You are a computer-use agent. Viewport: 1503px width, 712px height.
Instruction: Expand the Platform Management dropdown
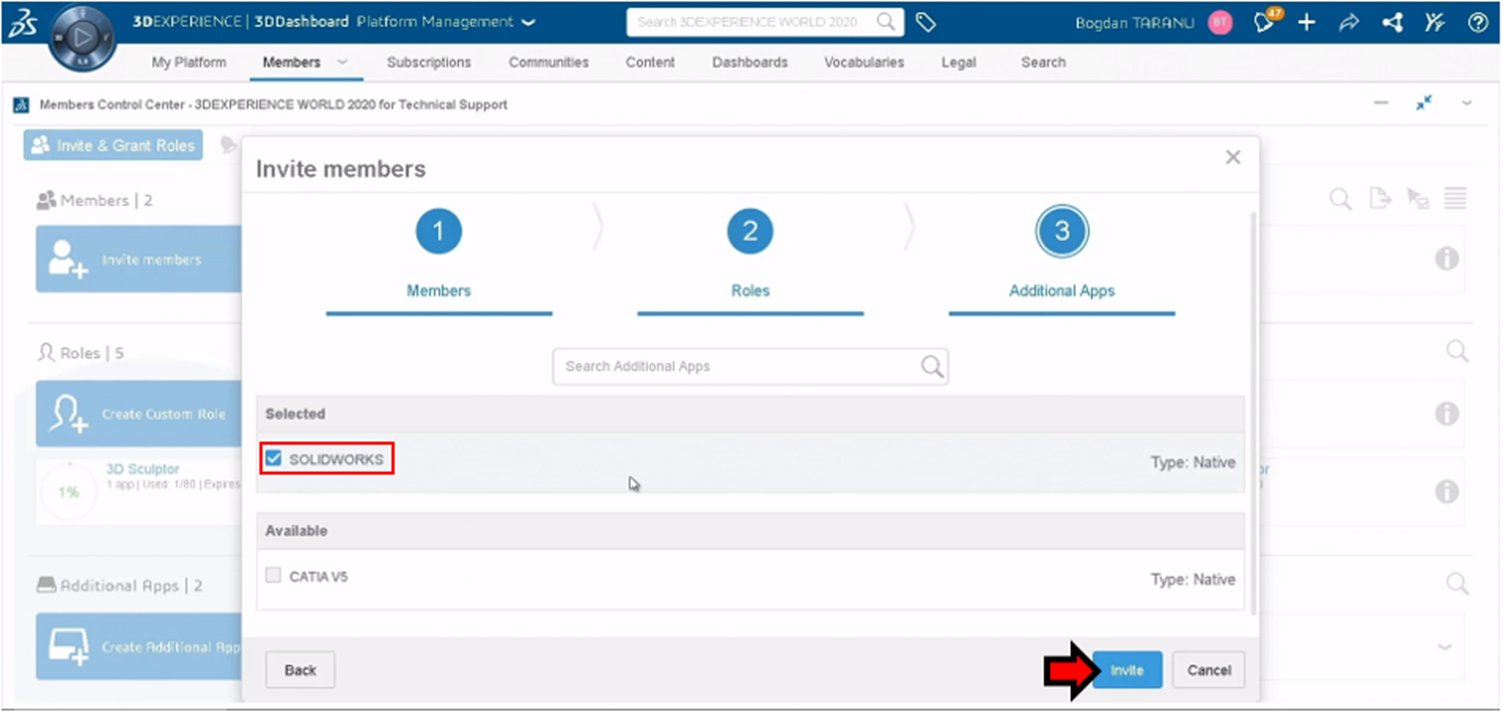[529, 22]
